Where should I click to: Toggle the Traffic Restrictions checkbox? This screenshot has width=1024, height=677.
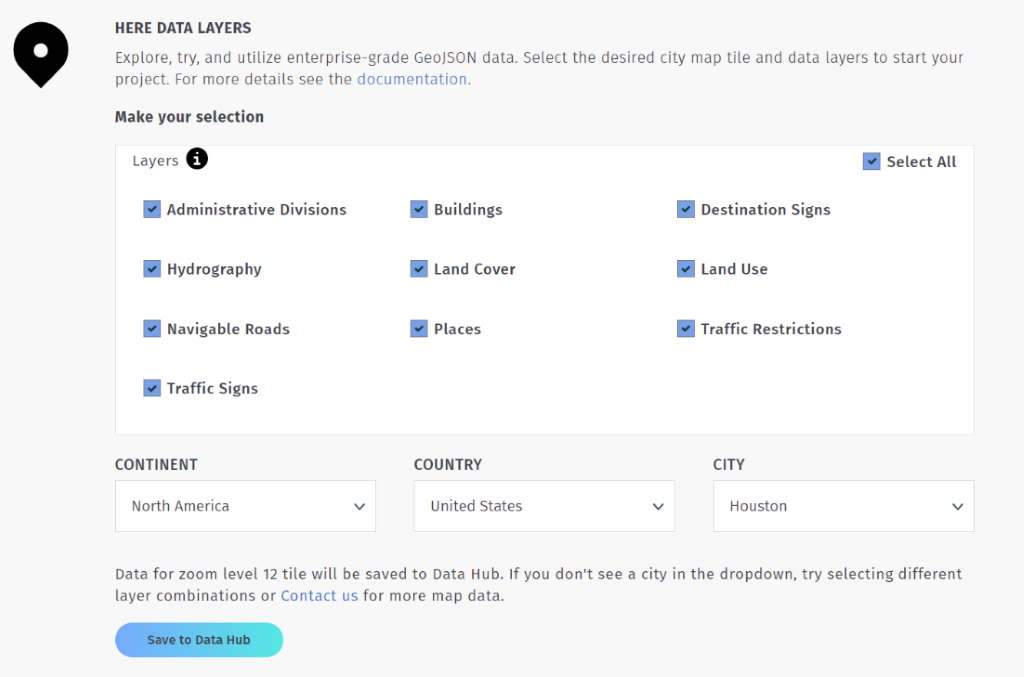686,328
